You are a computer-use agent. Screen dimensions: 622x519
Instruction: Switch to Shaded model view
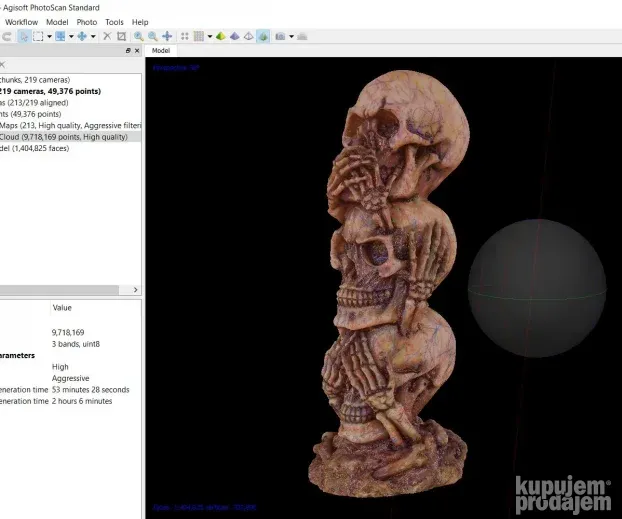221,37
